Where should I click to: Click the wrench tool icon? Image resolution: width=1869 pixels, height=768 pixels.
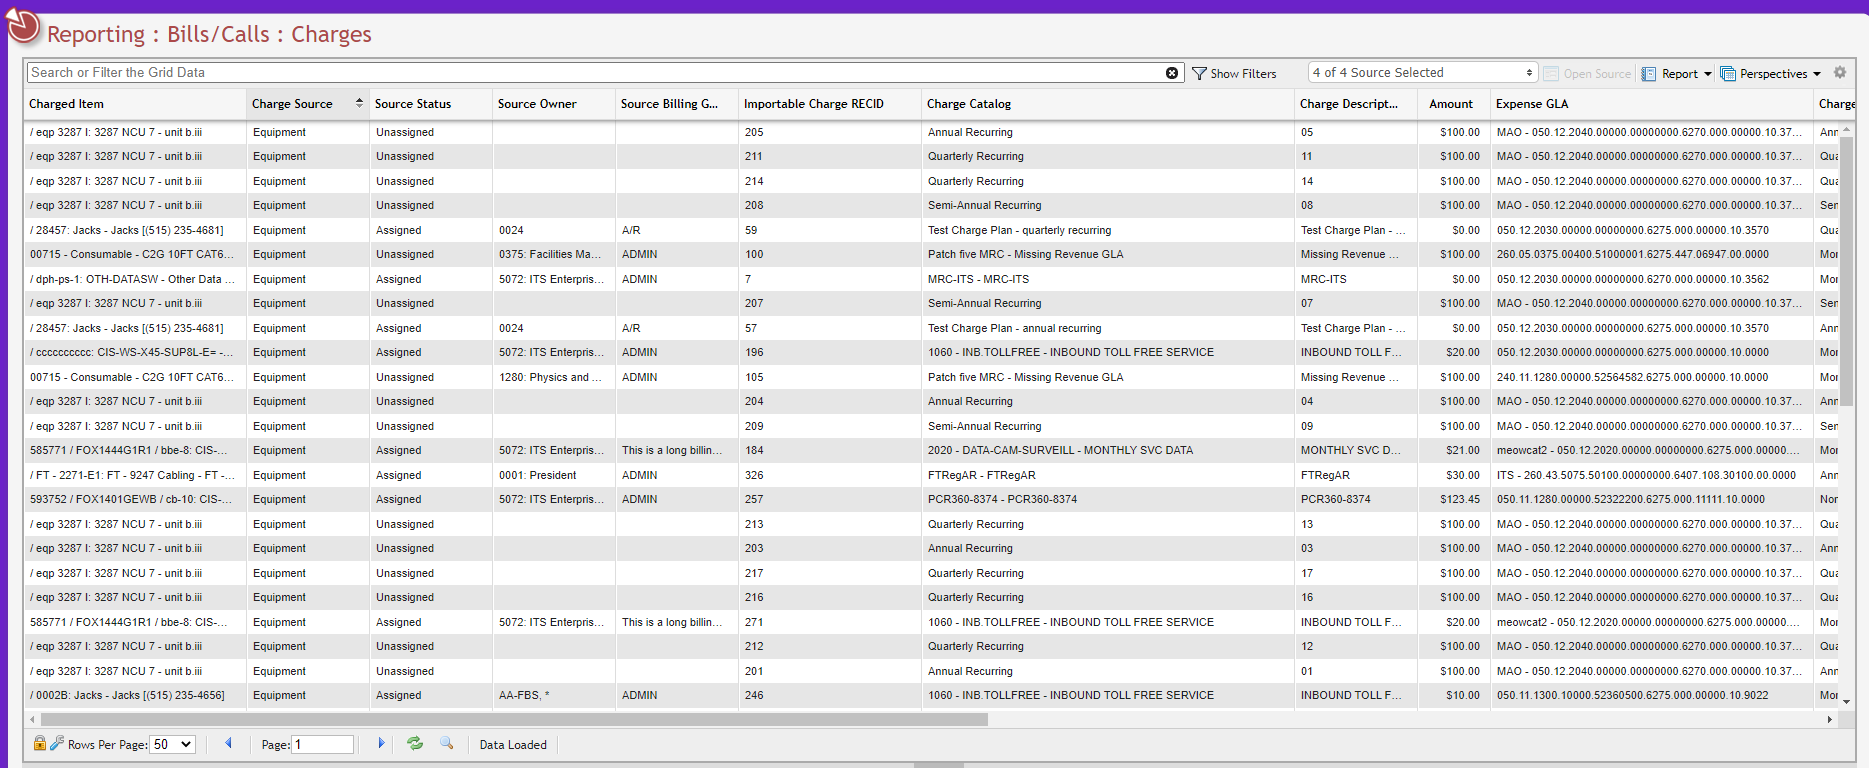coord(57,743)
